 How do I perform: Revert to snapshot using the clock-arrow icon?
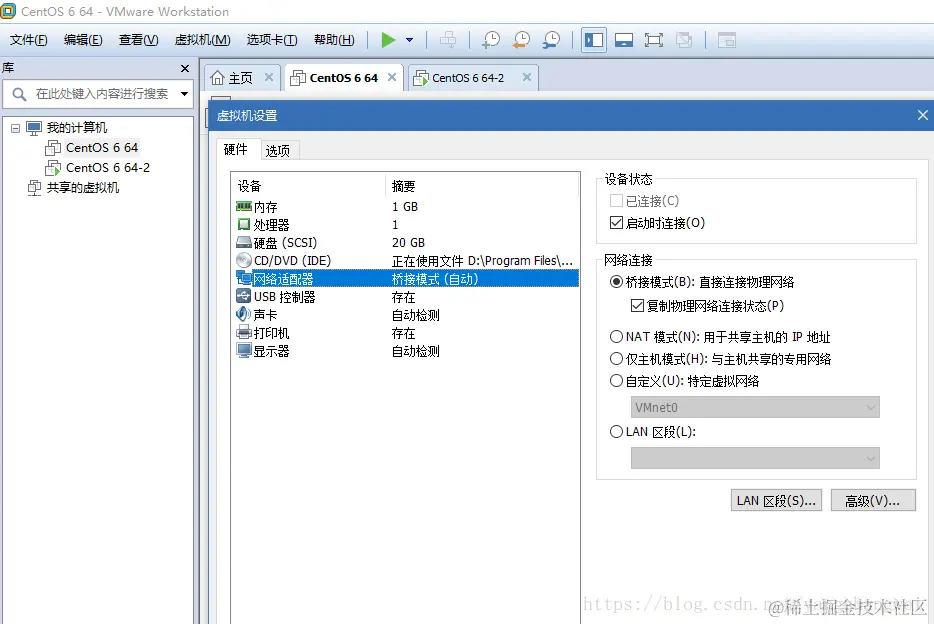click(521, 40)
